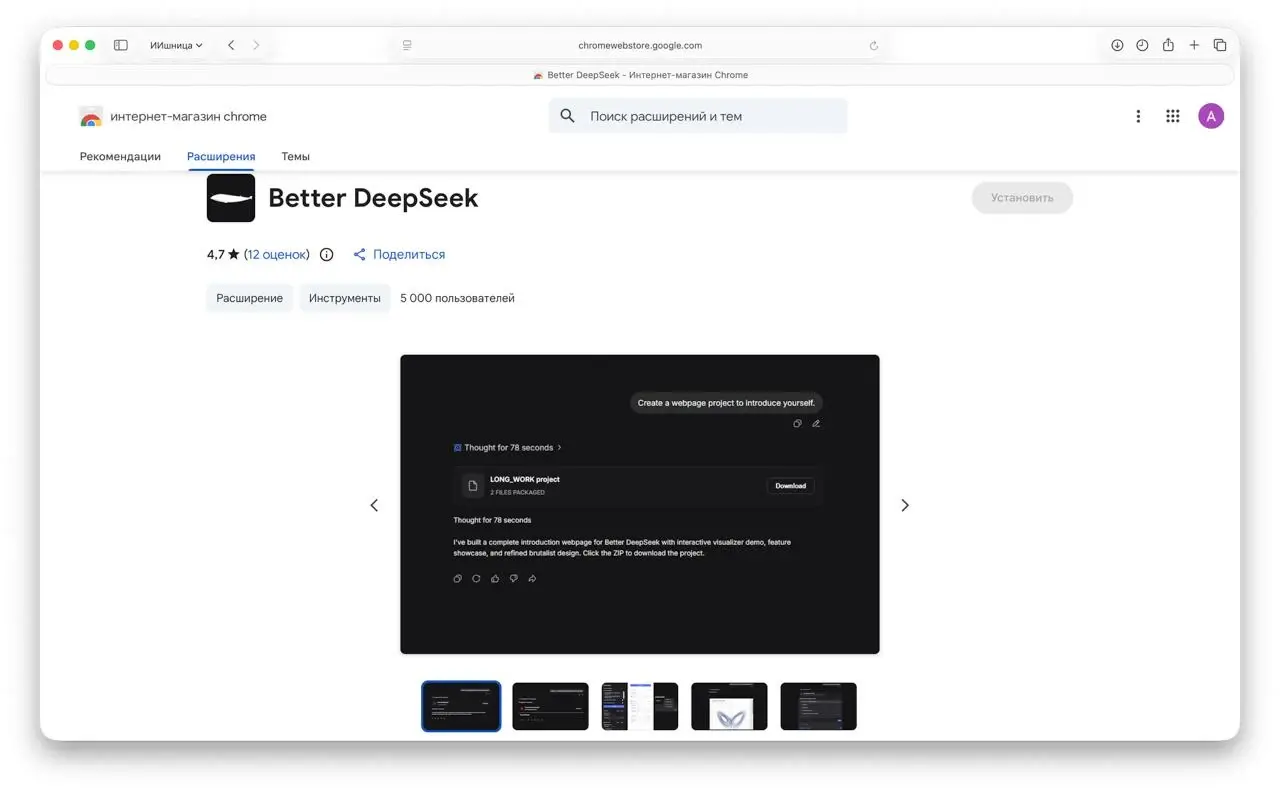Select the fifth screenshot thumbnail

(819, 706)
